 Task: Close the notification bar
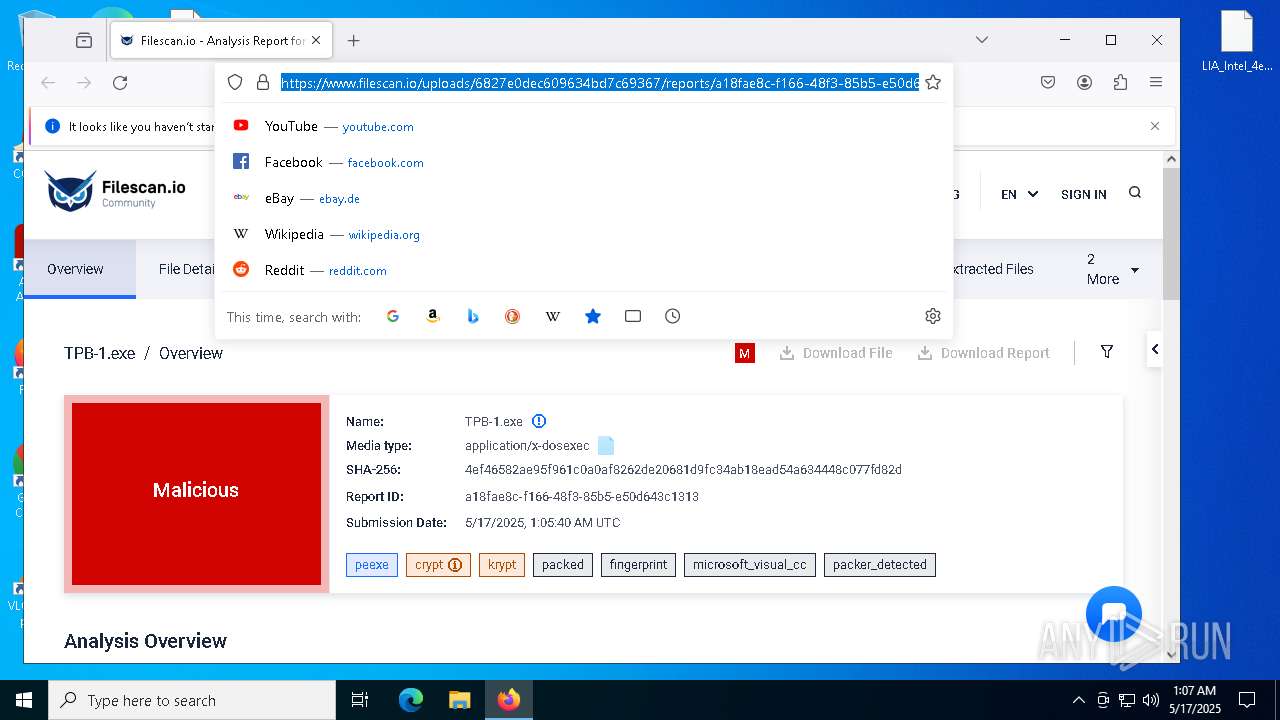pos(1155,126)
